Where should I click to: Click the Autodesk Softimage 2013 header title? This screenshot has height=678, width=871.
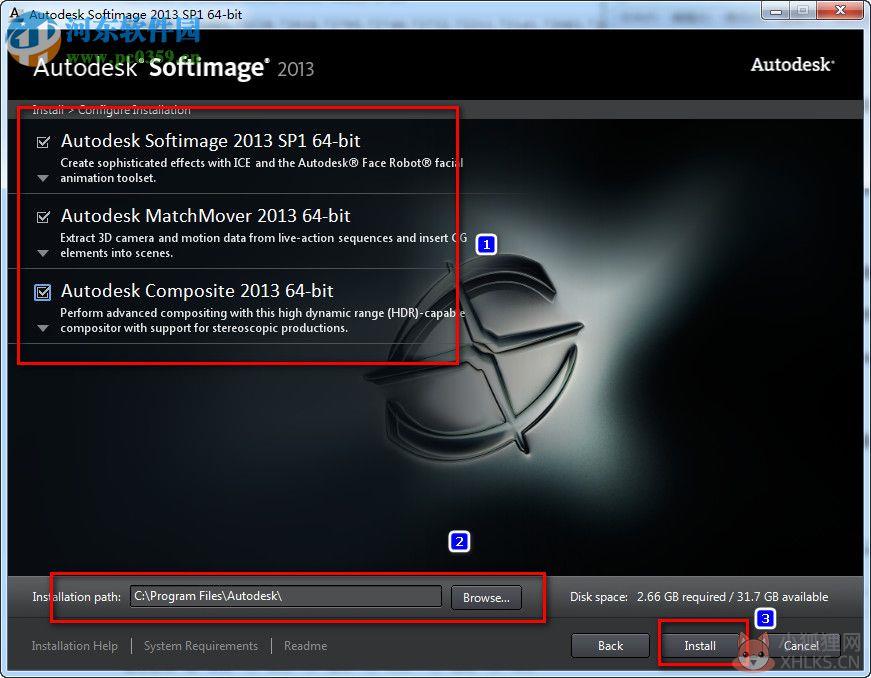click(x=174, y=68)
